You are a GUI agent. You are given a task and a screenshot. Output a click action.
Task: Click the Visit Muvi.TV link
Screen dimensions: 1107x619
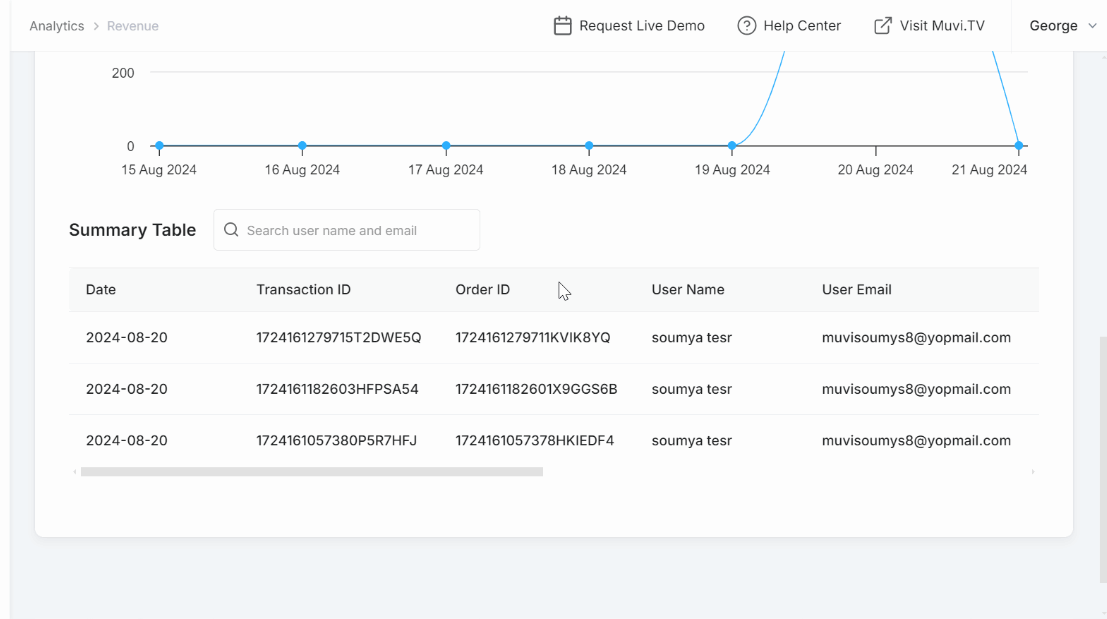pos(942,26)
